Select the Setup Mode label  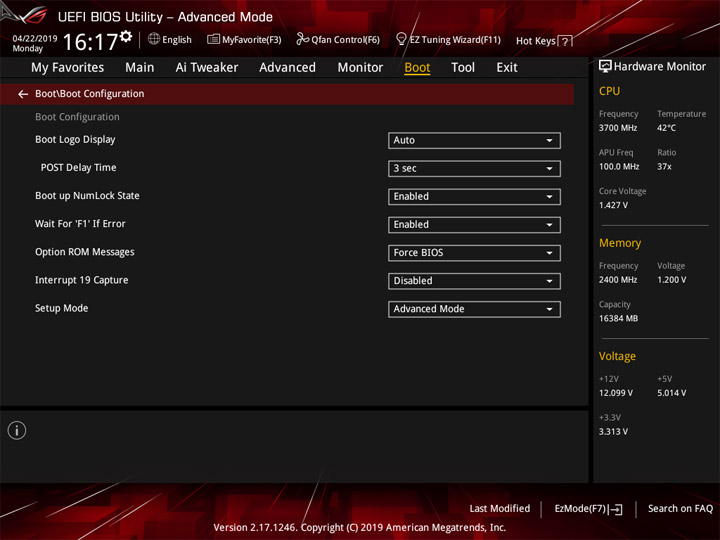click(x=62, y=308)
